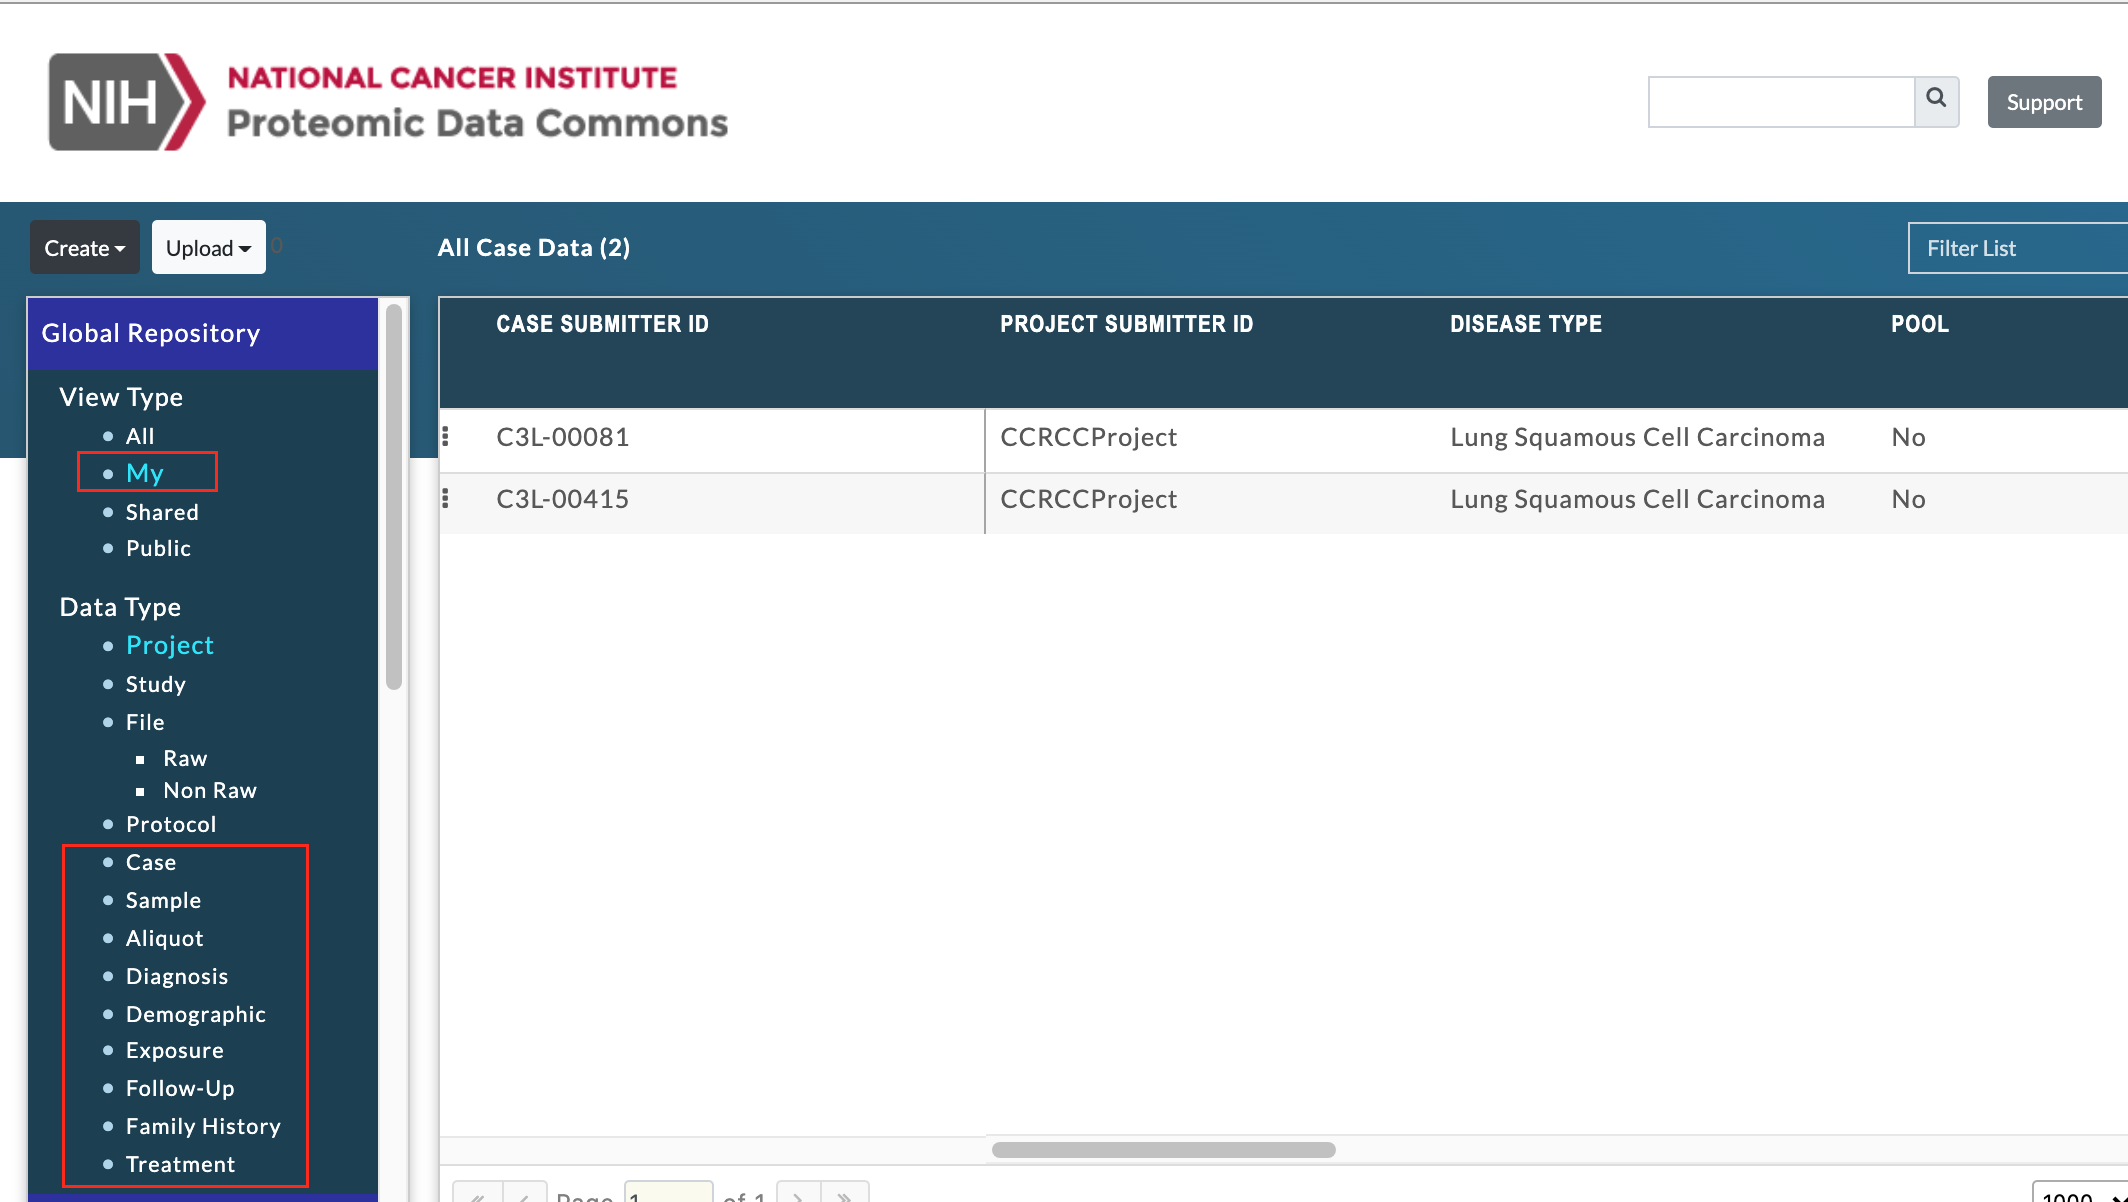Image resolution: width=2128 pixels, height=1202 pixels.
Task: Open the Create dropdown
Action: 85,248
